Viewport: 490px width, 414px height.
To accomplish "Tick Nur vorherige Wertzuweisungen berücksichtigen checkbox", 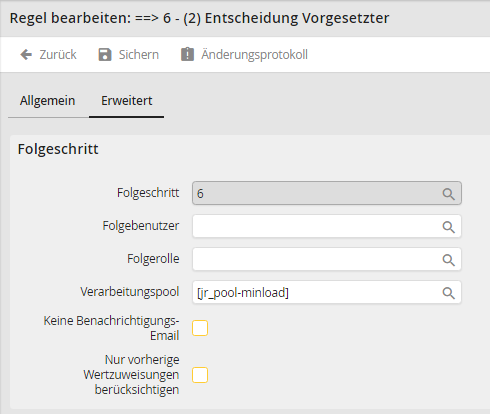I will pyautogui.click(x=200, y=375).
